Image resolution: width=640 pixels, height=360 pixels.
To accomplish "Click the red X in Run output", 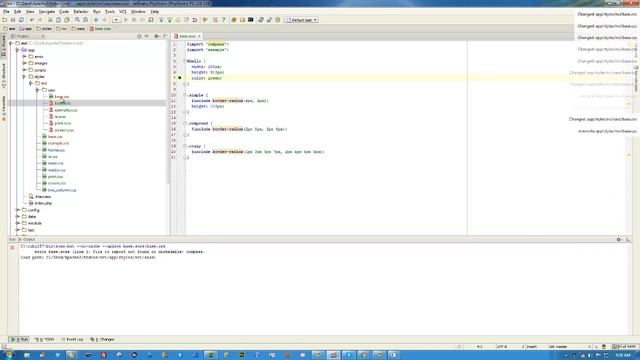I will click(x=12, y=248).
